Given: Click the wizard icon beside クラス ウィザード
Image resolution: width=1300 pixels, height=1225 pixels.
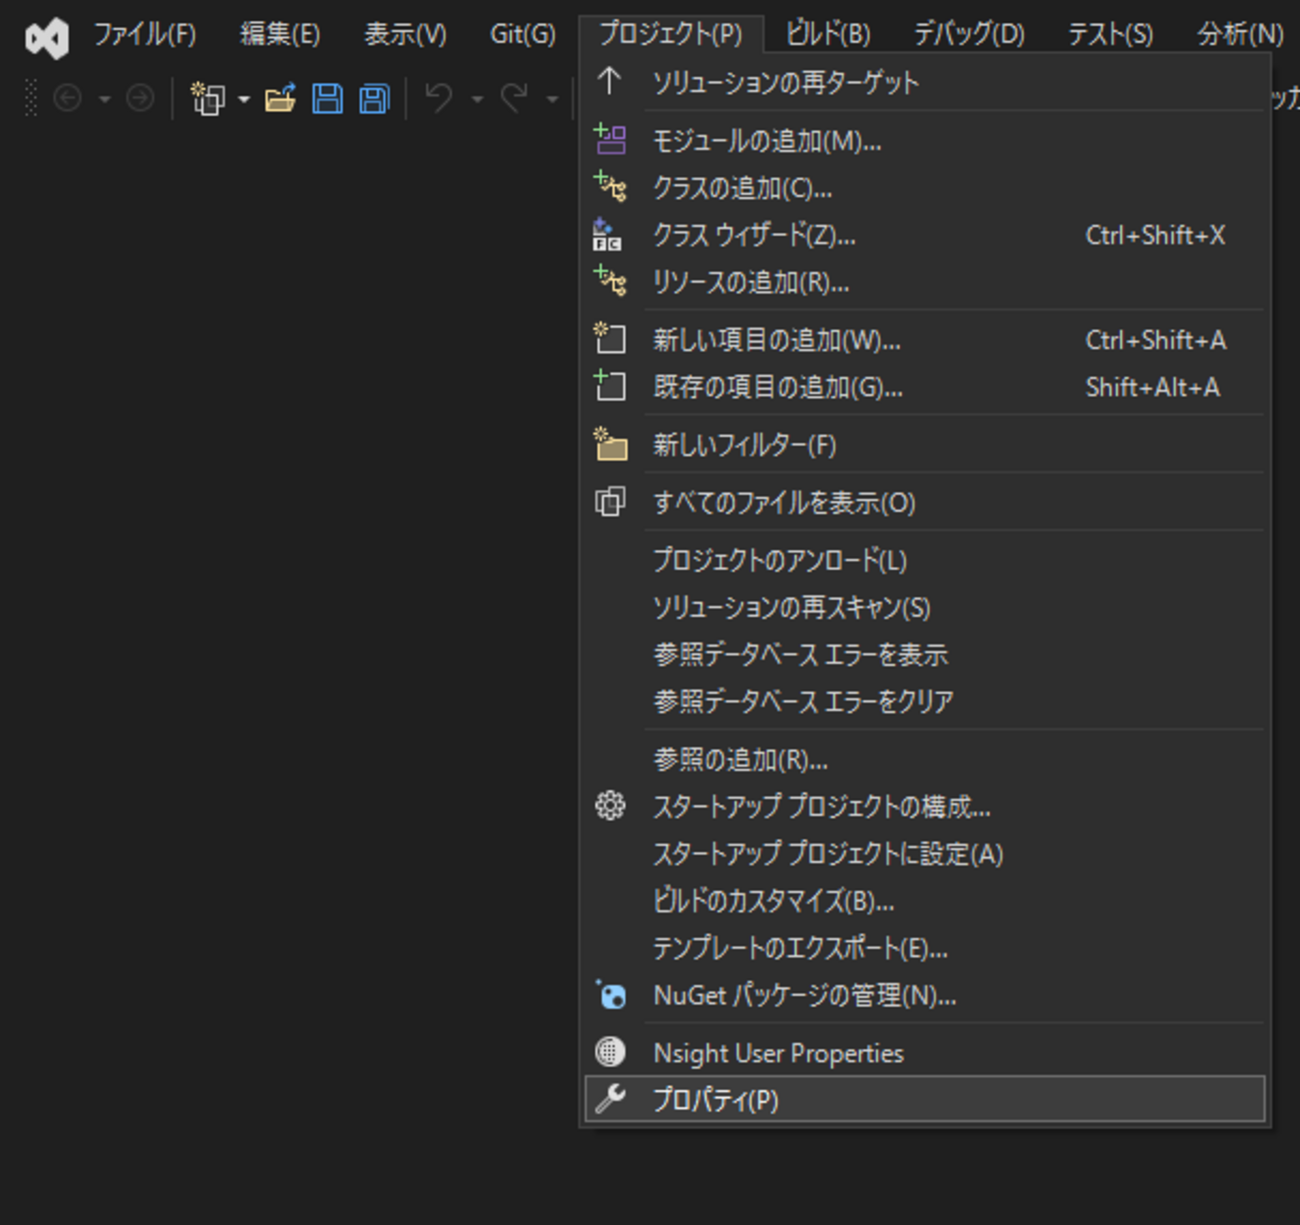Looking at the screenshot, I should (607, 234).
